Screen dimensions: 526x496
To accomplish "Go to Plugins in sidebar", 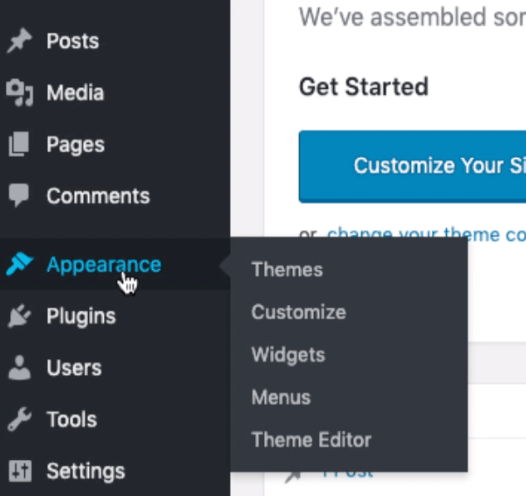I will pyautogui.click(x=81, y=316).
